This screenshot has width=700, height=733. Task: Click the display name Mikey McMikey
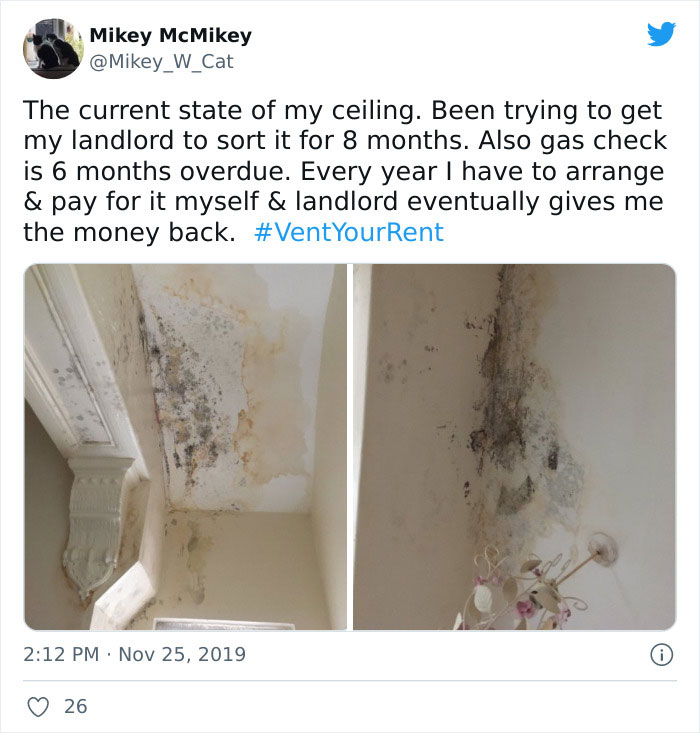click(171, 35)
